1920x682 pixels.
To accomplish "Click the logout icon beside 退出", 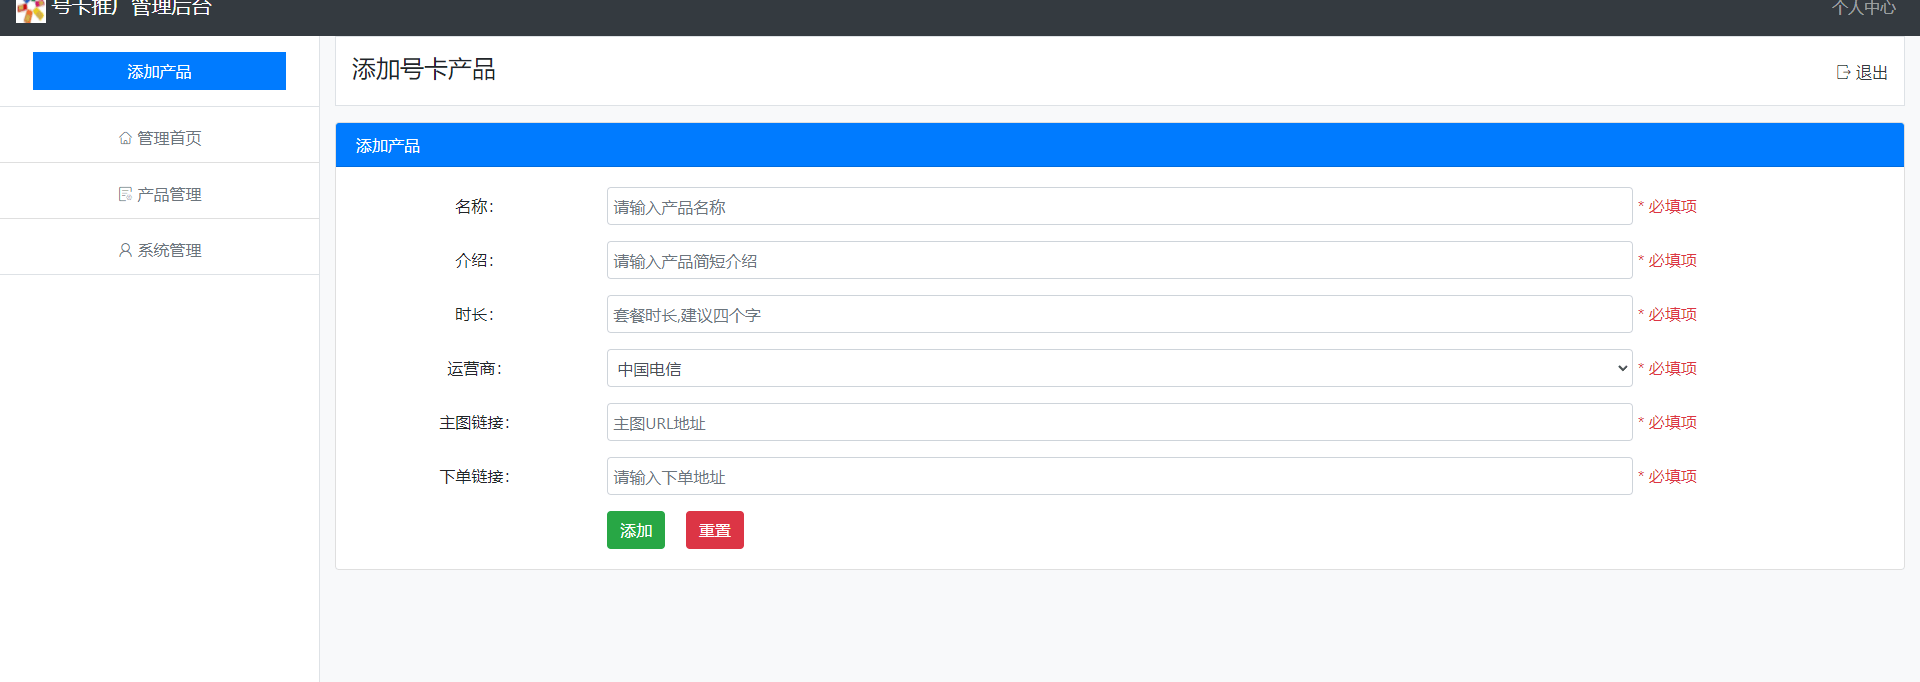I will (x=1843, y=72).
